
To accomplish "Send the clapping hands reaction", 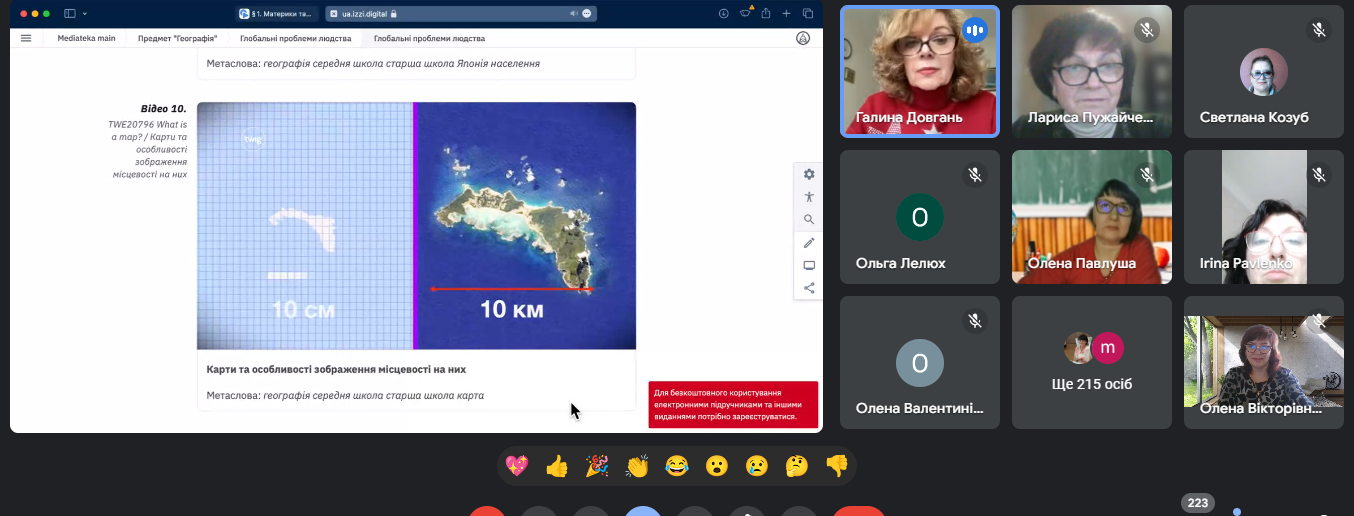I will (637, 465).
